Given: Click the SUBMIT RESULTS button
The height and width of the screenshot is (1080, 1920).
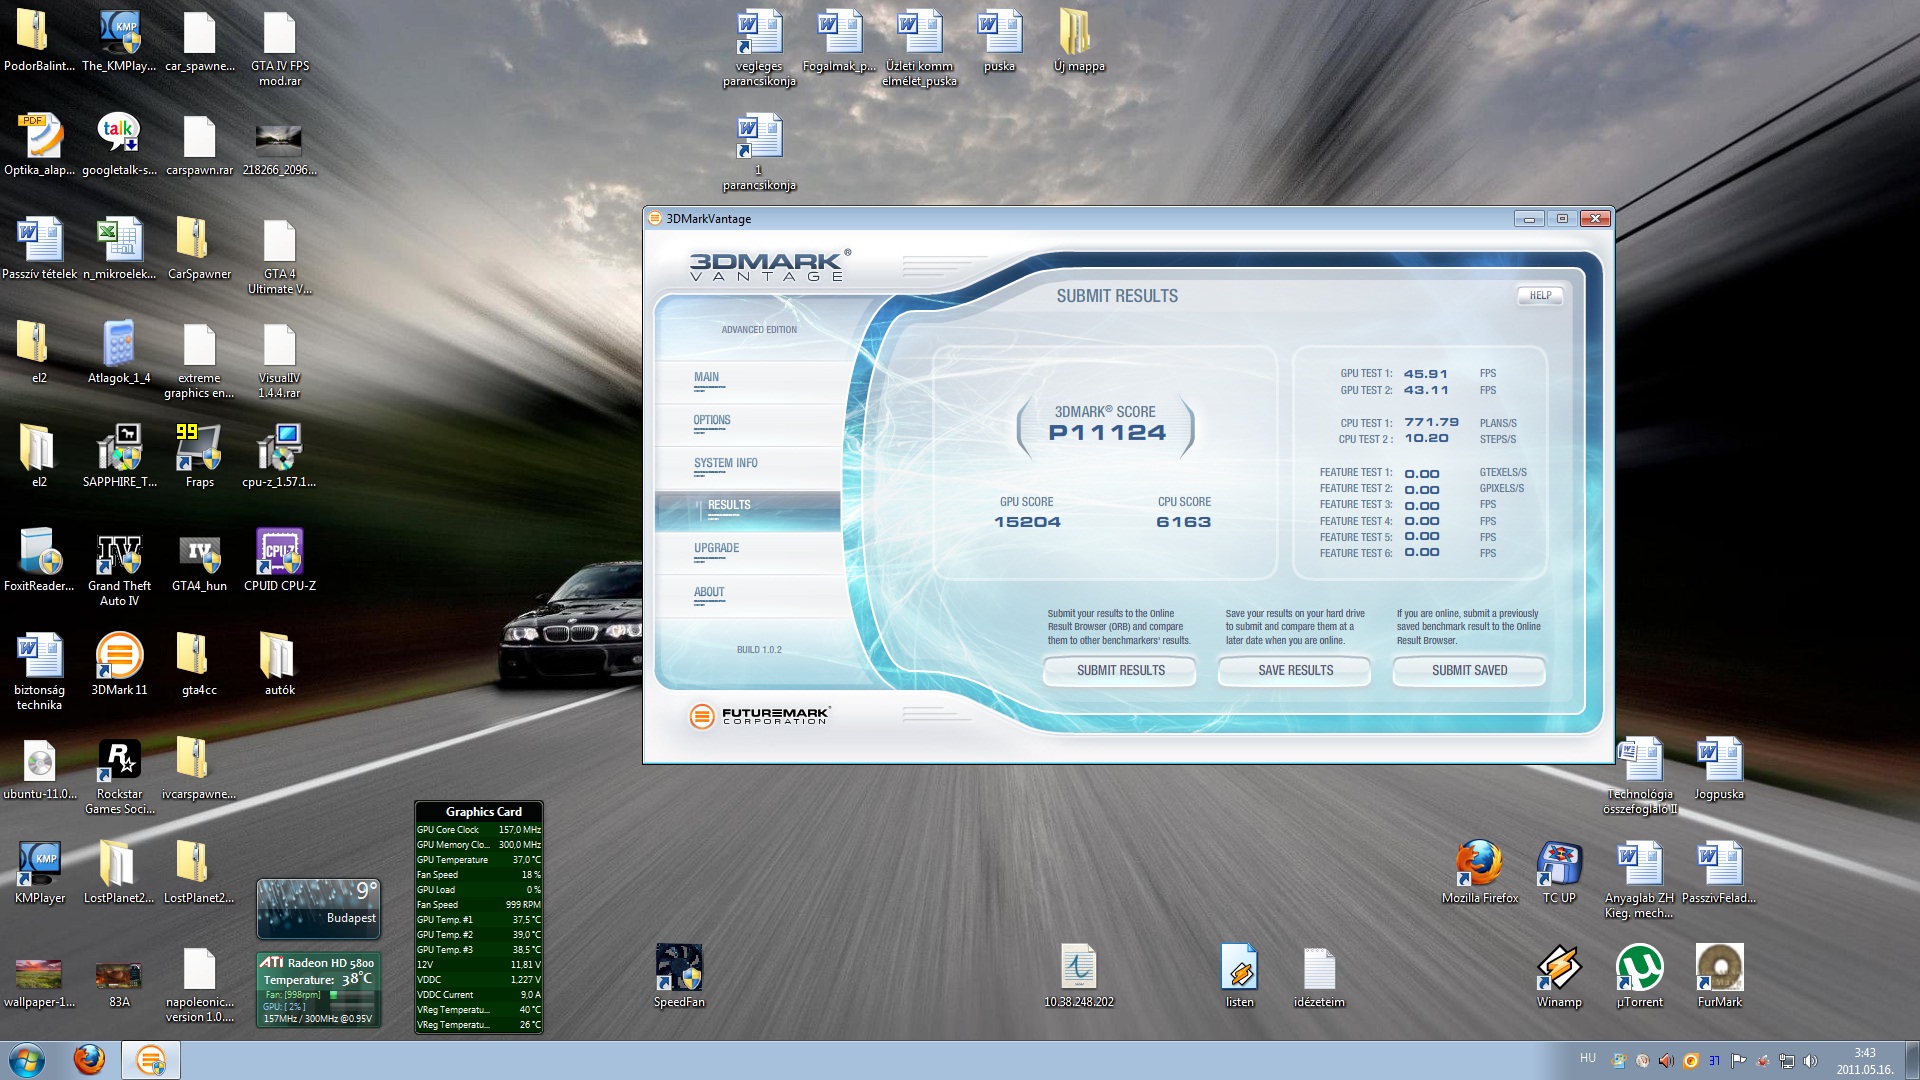Looking at the screenshot, I should 1120,671.
